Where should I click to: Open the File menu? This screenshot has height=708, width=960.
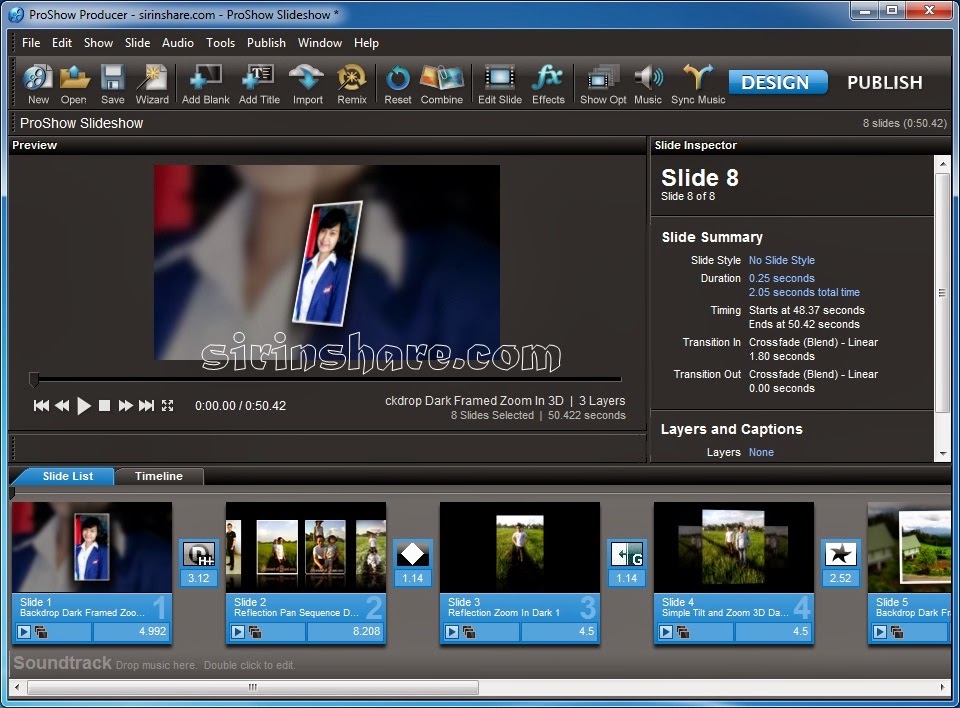(31, 43)
